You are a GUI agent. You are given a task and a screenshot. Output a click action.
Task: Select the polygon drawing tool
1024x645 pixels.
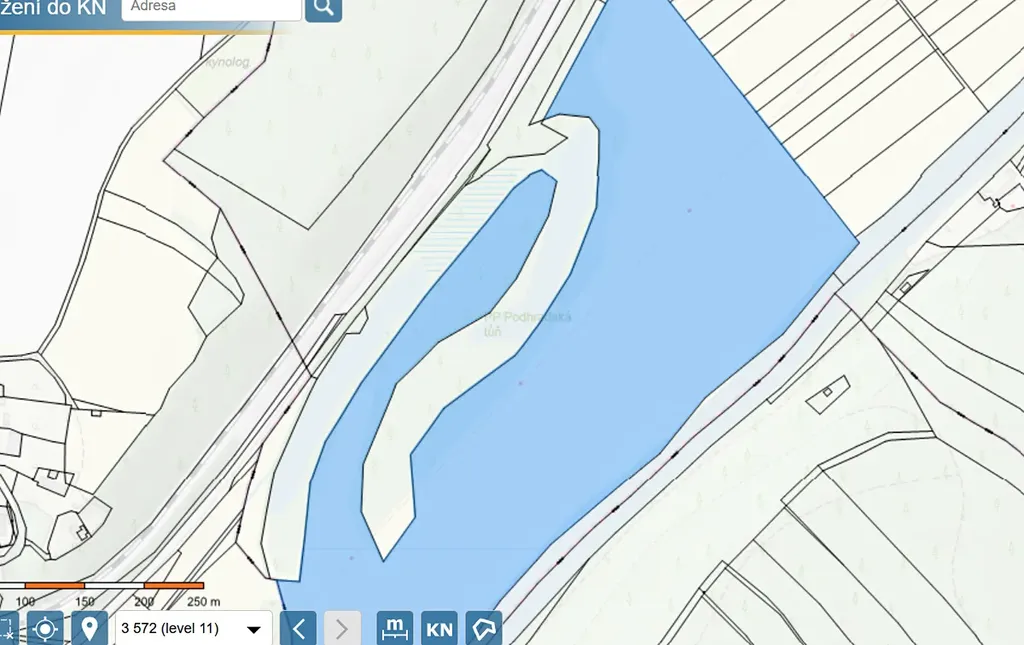[x=484, y=629]
